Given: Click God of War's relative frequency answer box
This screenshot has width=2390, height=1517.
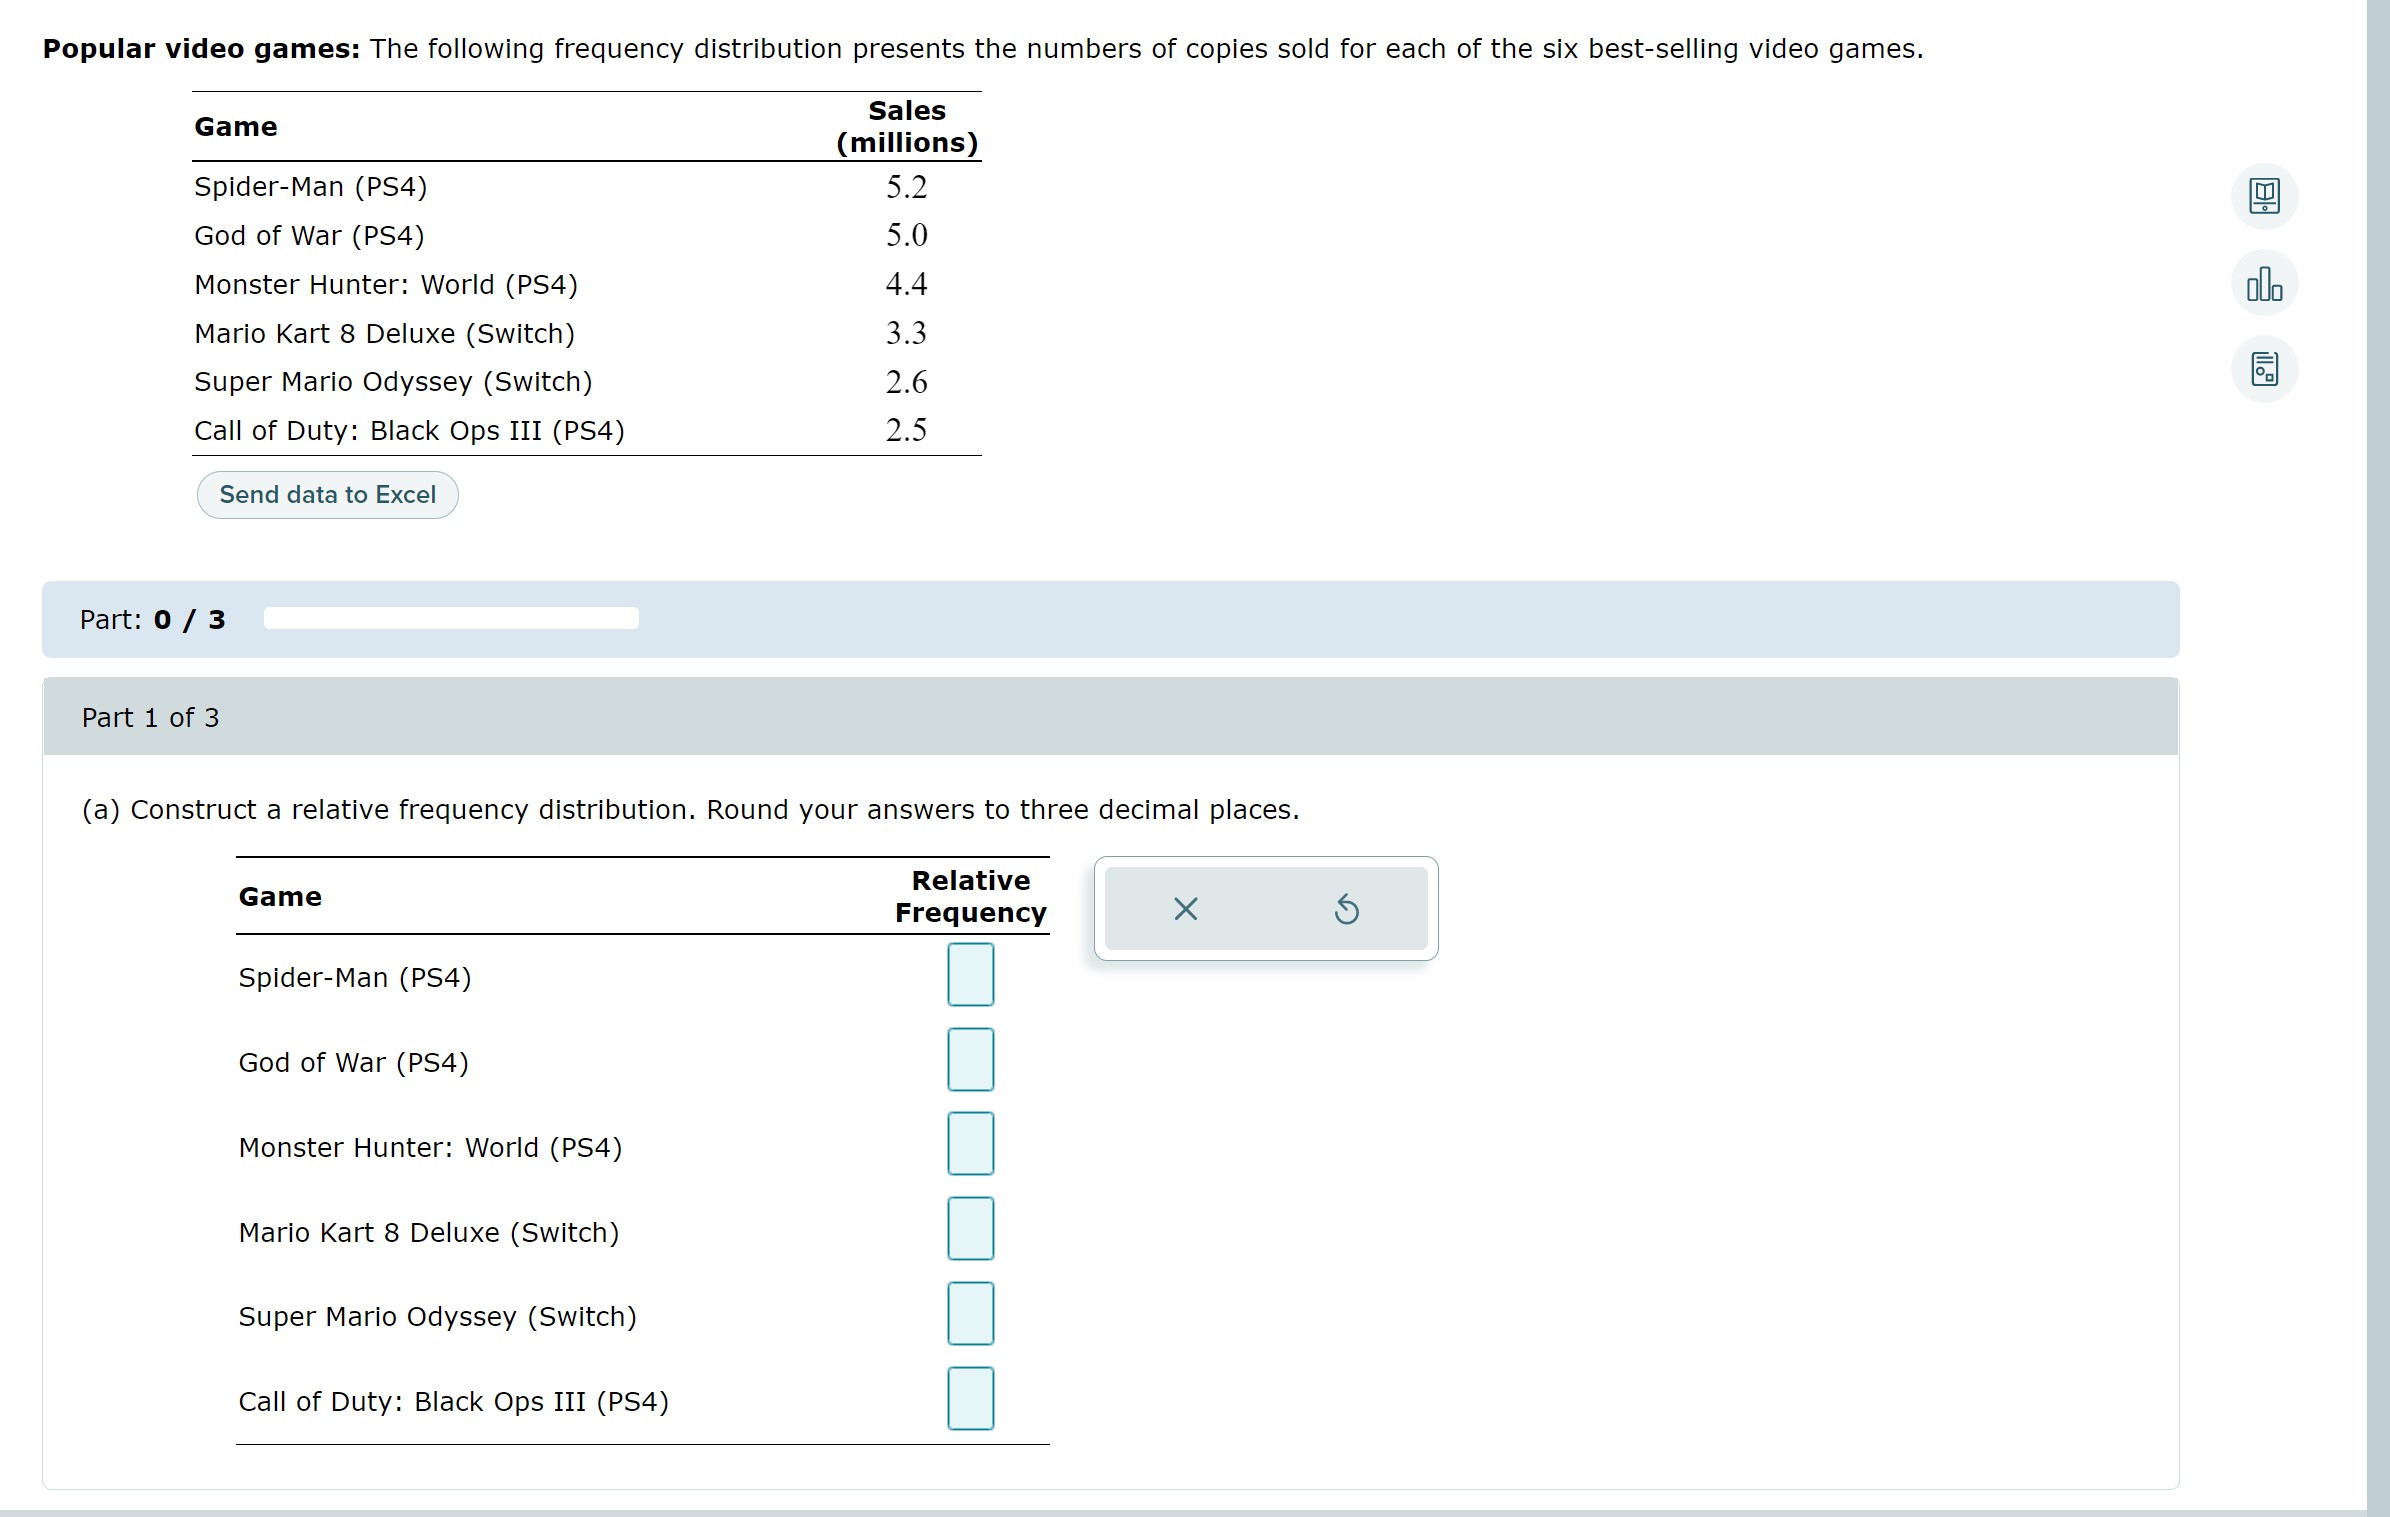Looking at the screenshot, I should point(969,1059).
